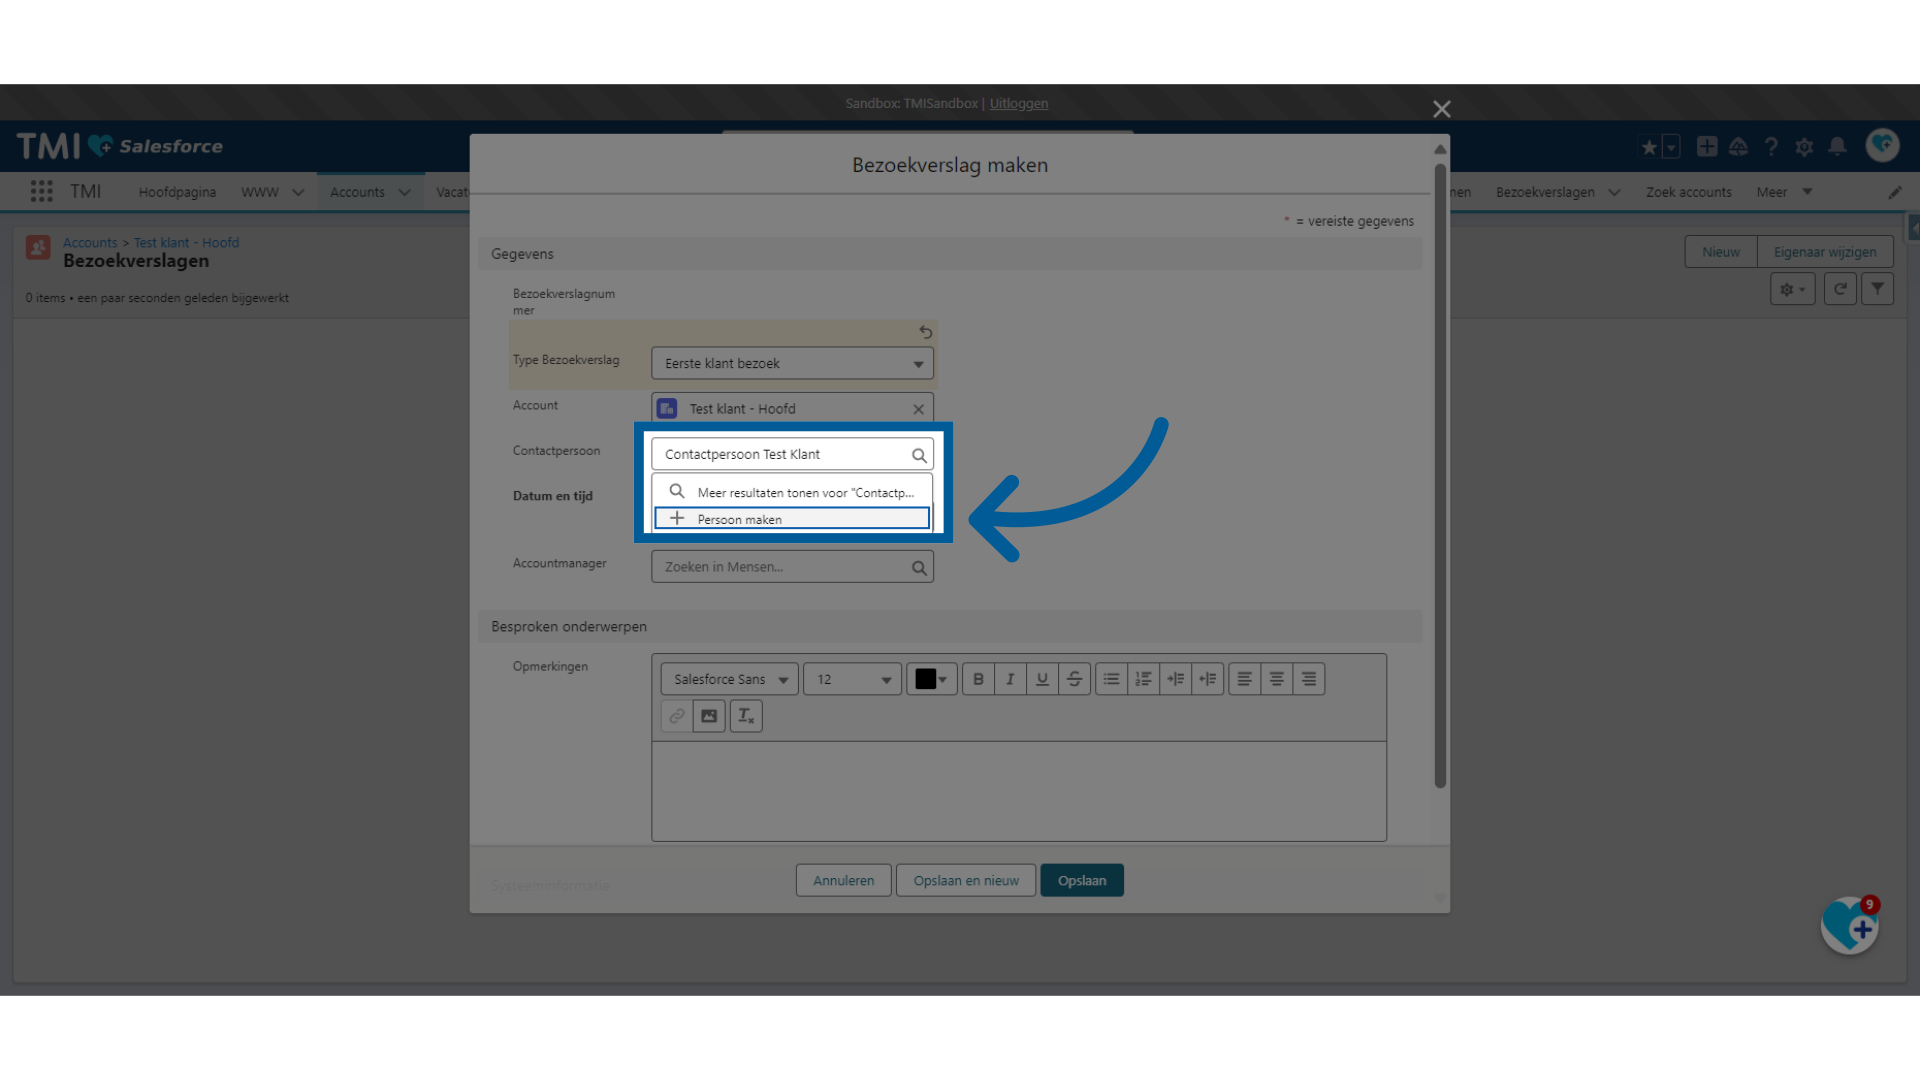Click the Nieuw button
Screen dimensions: 1920x1080
[1721, 252]
